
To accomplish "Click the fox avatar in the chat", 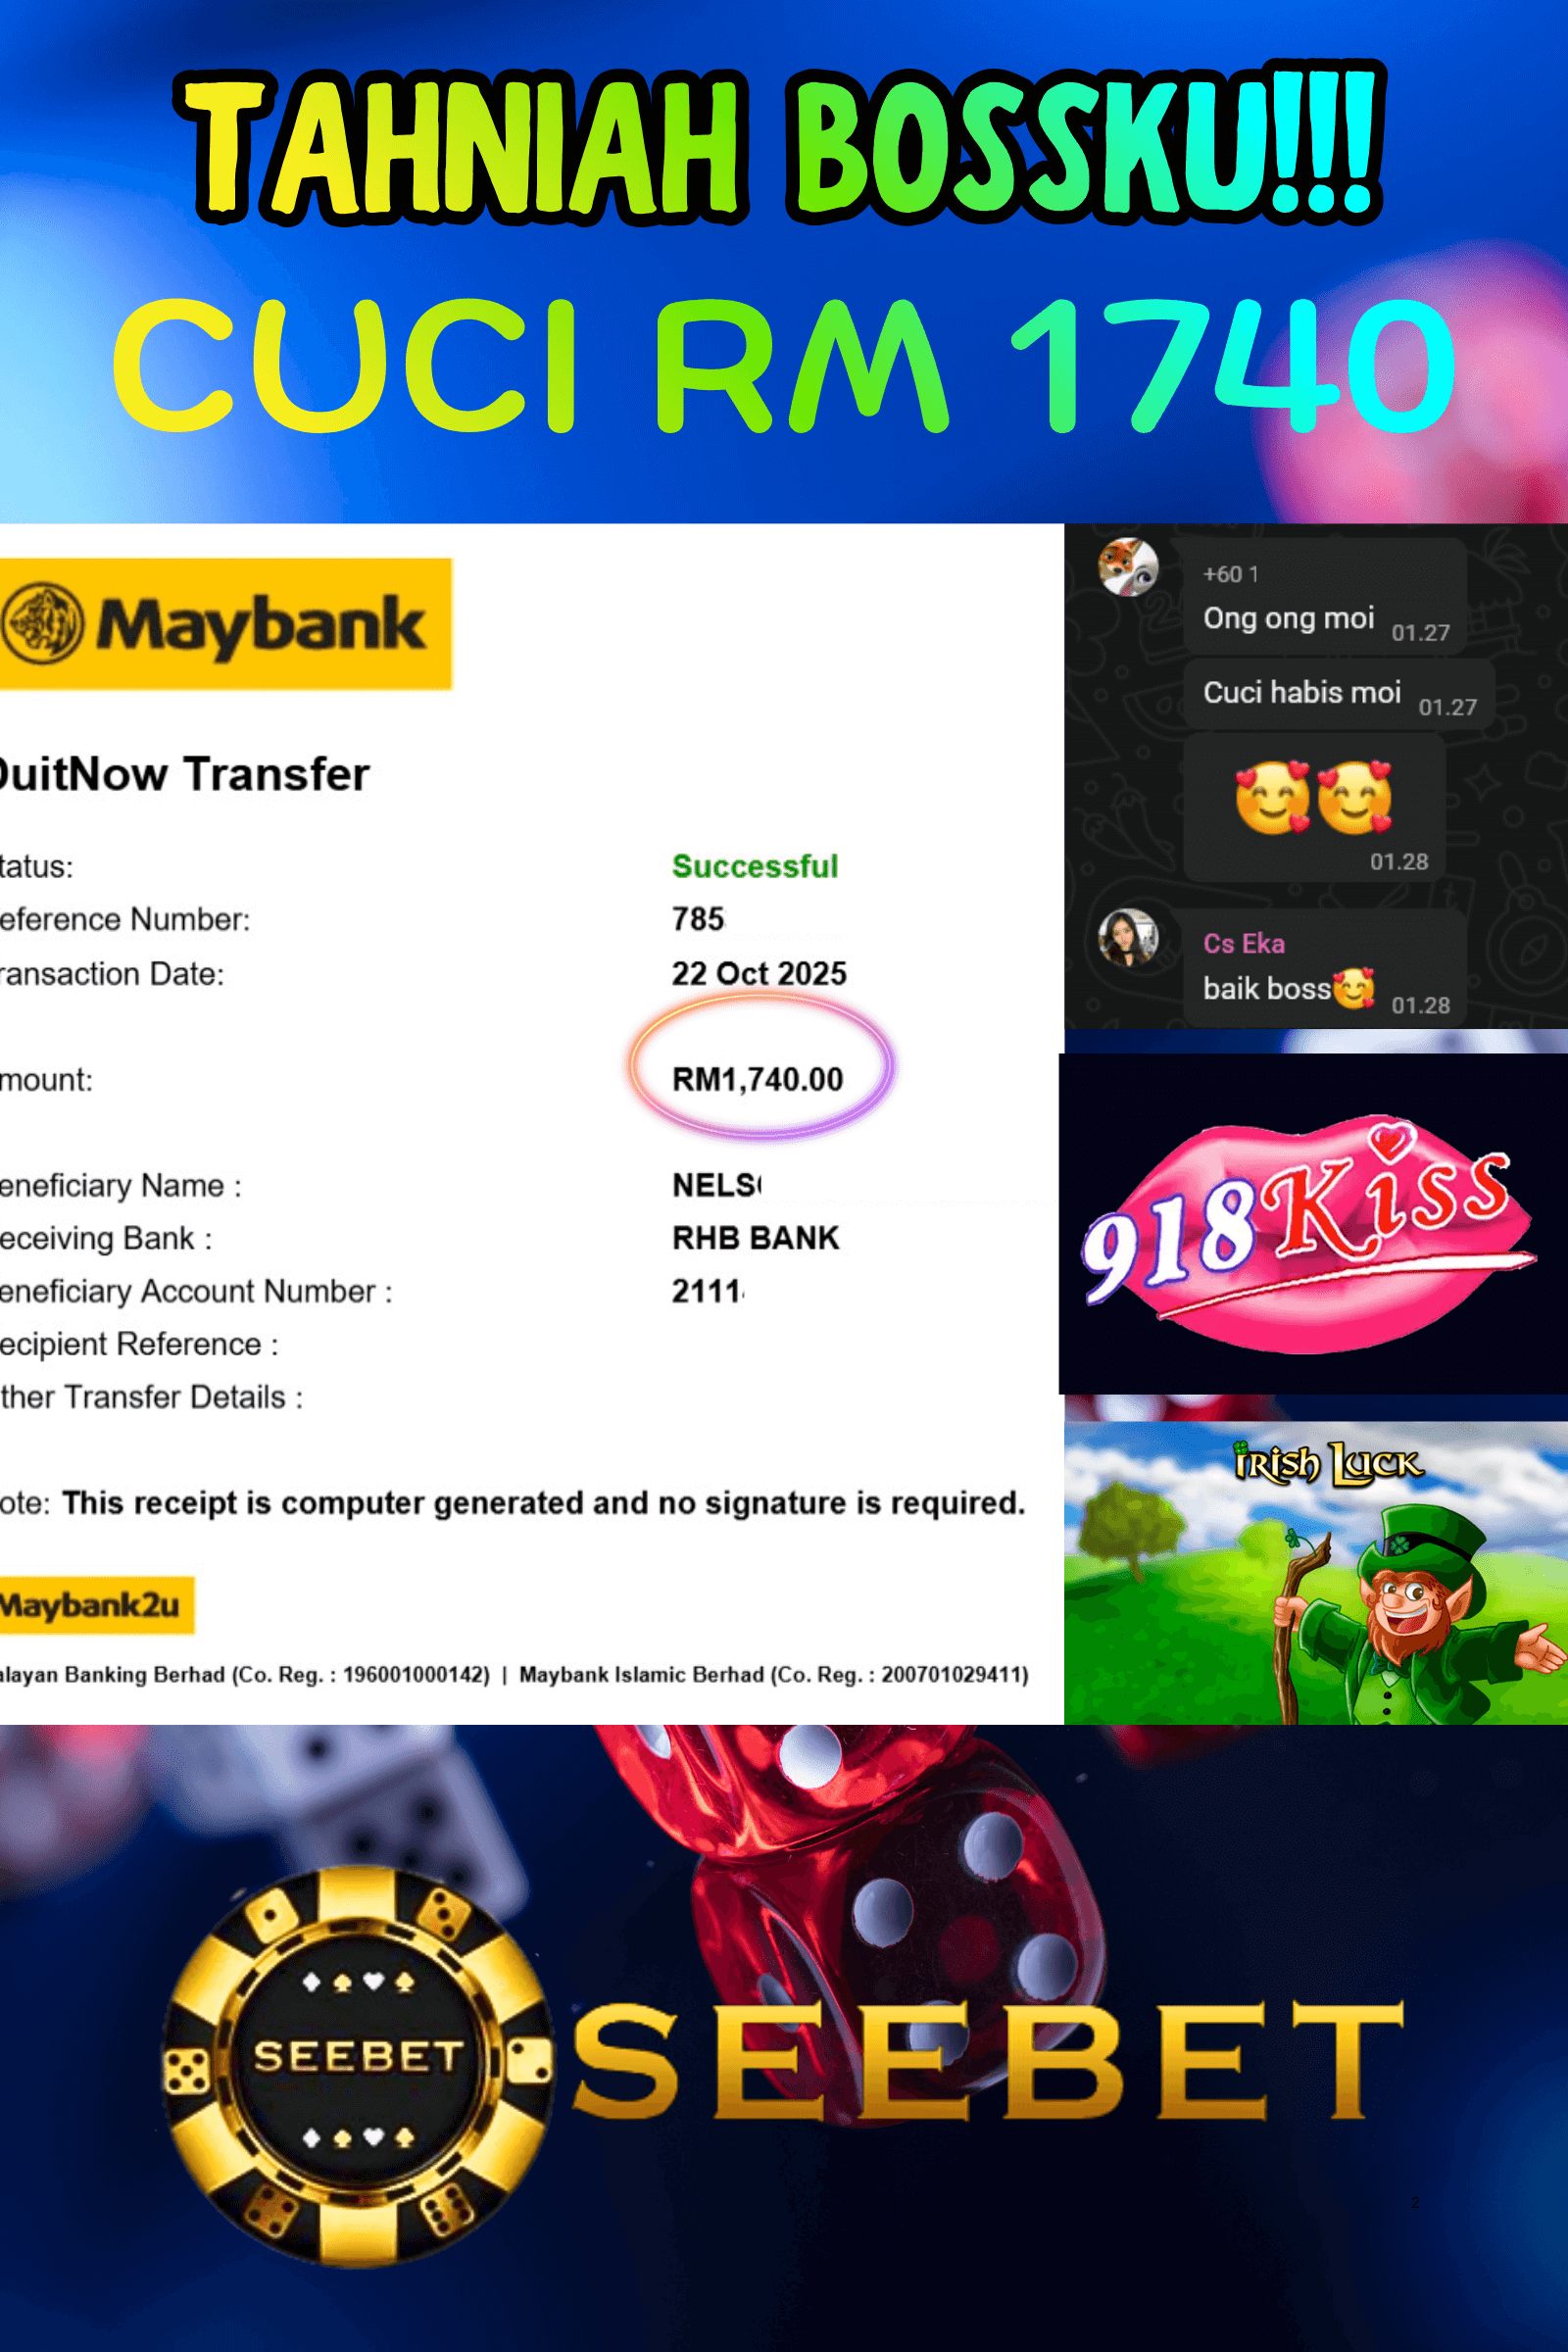I will pyautogui.click(x=1128, y=566).
